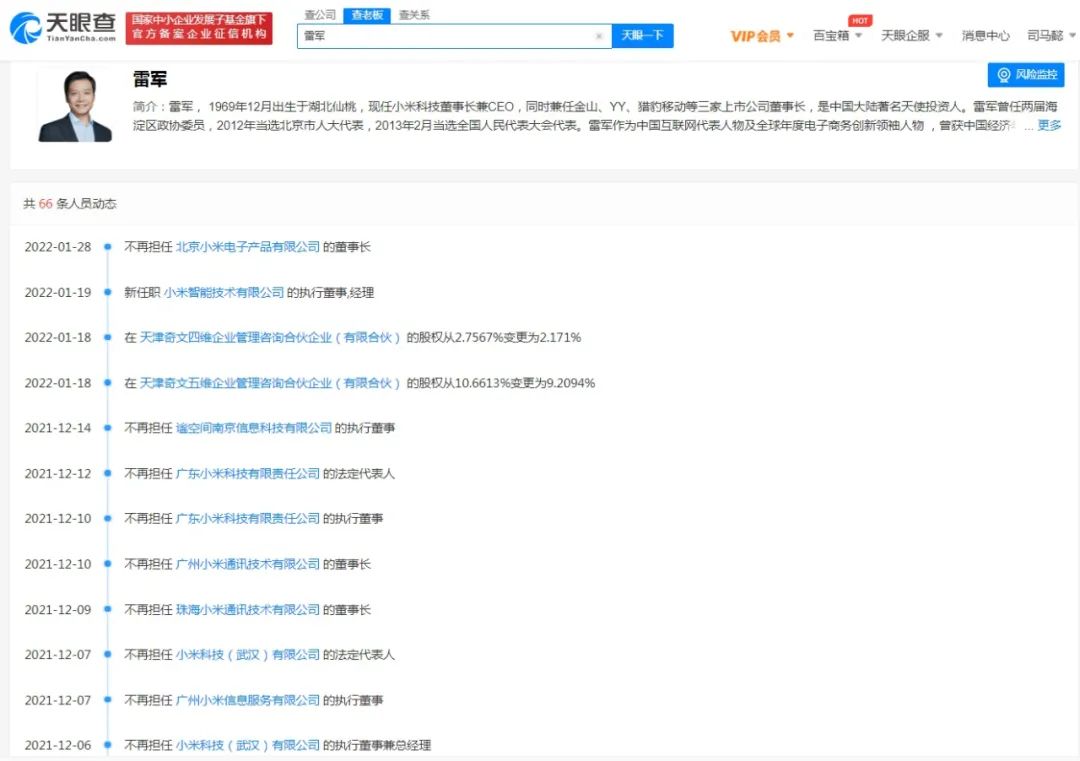Screen dimensions: 1080x761
Task: Click the 国家中小企业发展子基金旗下 red banner
Action: pos(199,28)
